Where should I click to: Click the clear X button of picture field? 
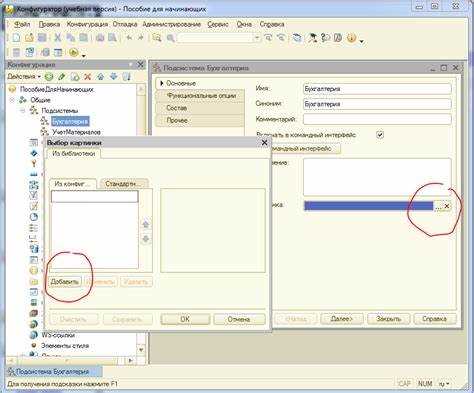click(447, 206)
